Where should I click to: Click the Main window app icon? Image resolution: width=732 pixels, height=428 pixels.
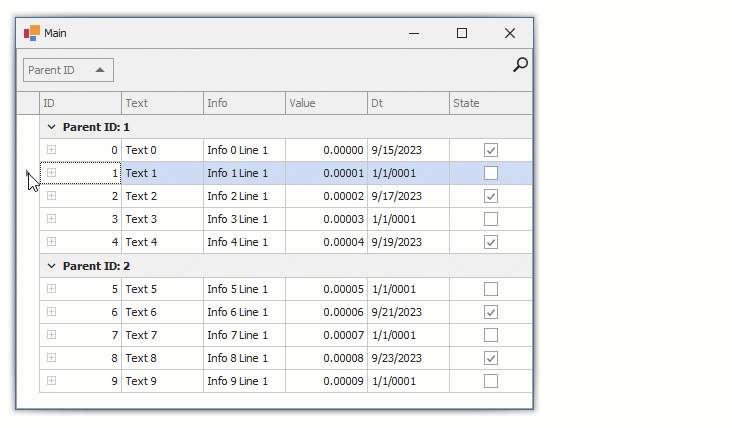32,33
